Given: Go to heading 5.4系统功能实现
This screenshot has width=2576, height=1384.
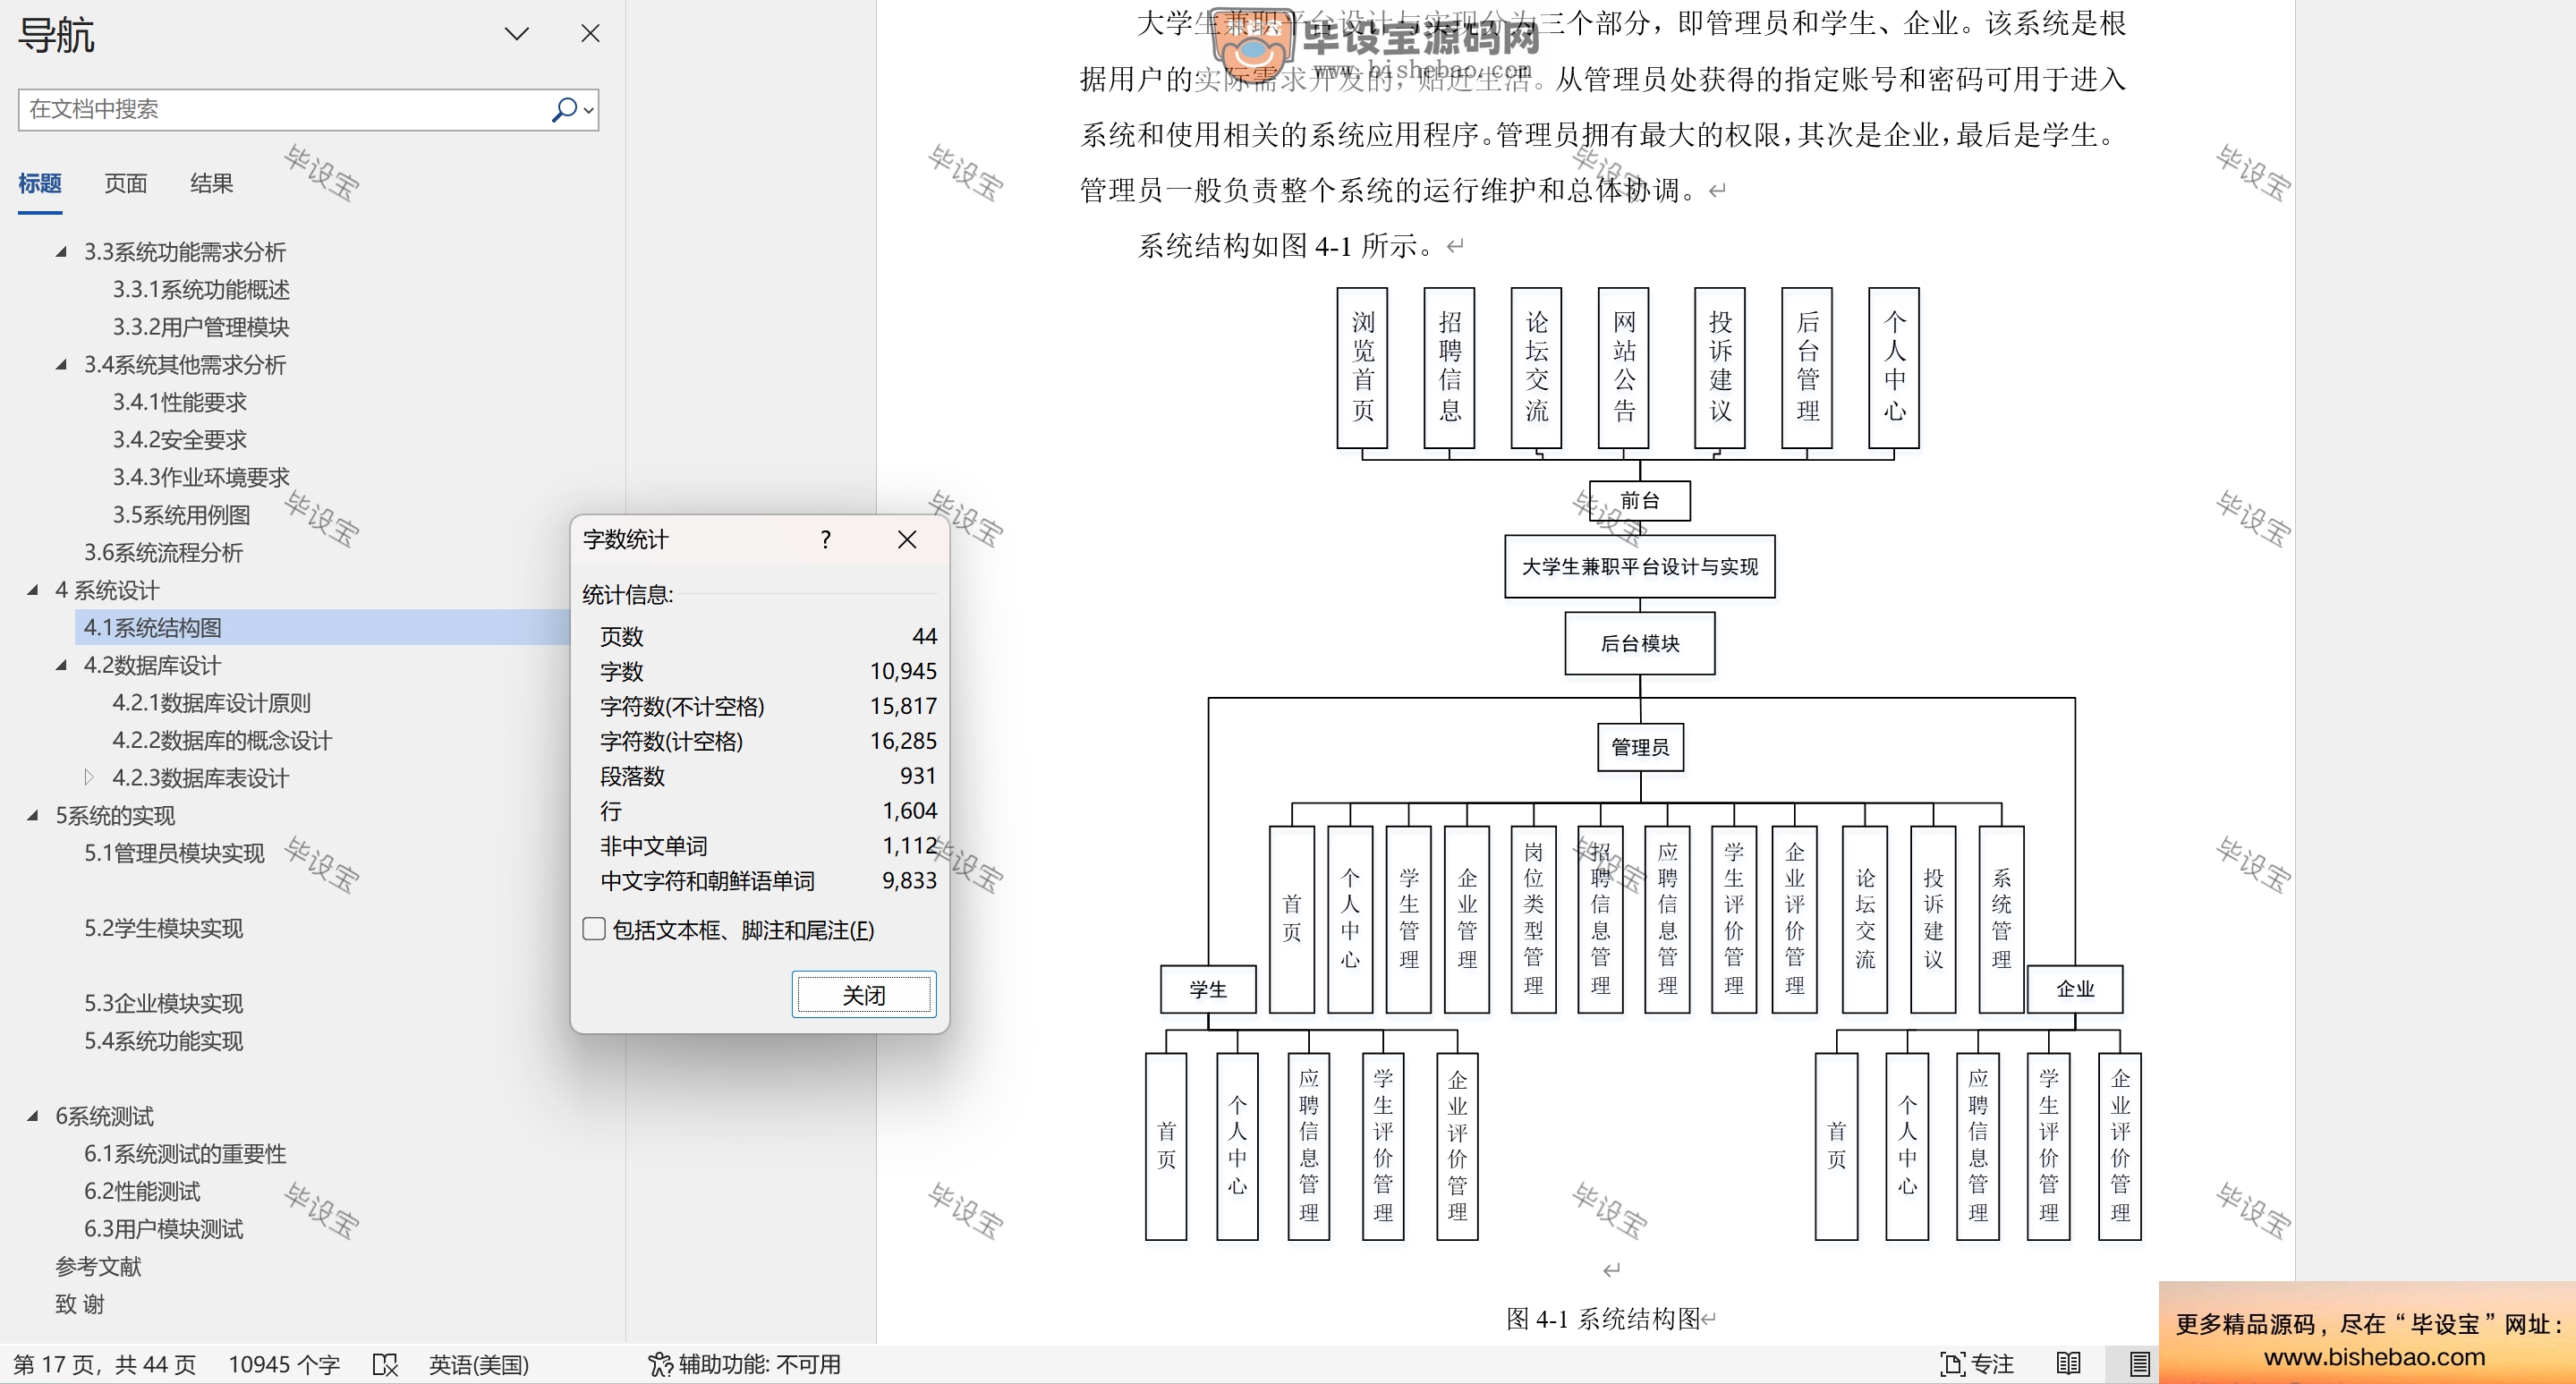Looking at the screenshot, I should click(x=163, y=1041).
